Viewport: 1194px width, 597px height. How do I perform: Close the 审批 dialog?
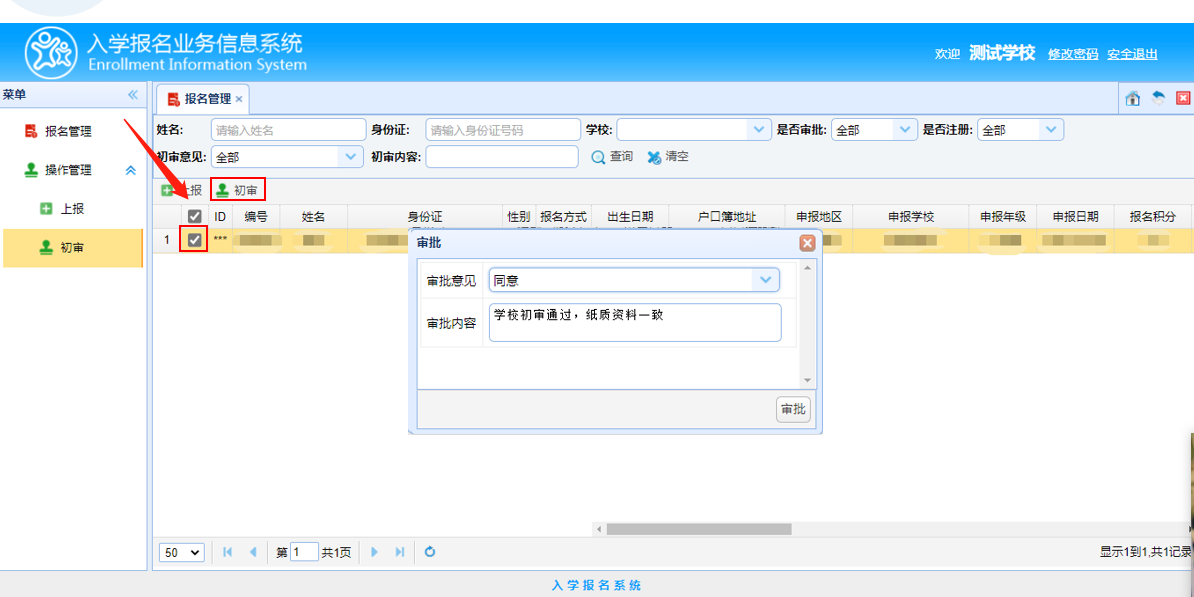point(807,243)
